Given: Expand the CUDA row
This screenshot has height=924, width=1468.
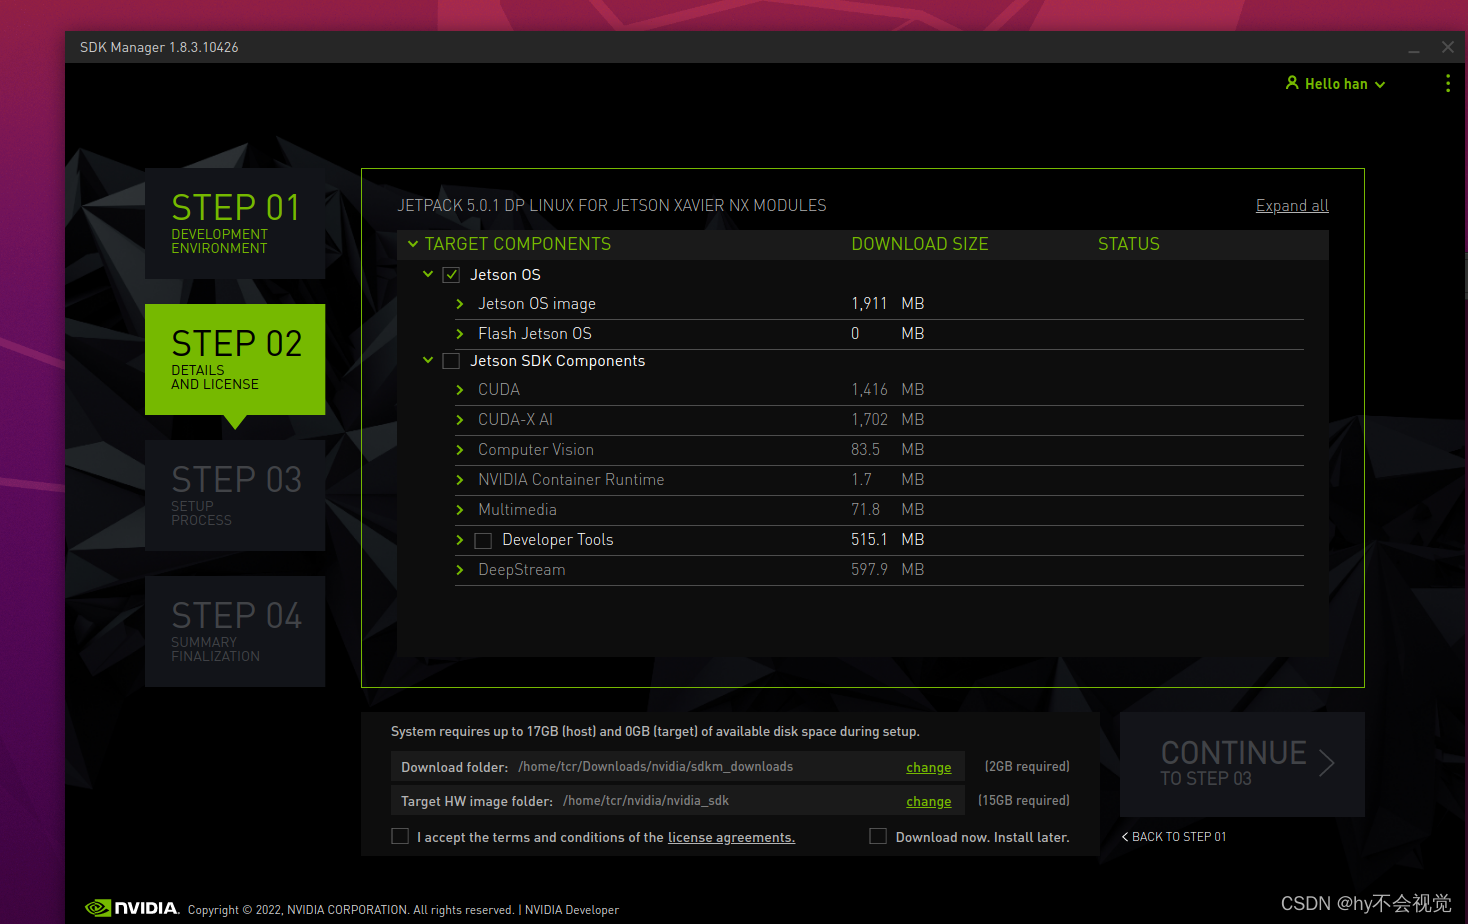Looking at the screenshot, I should [x=460, y=390].
